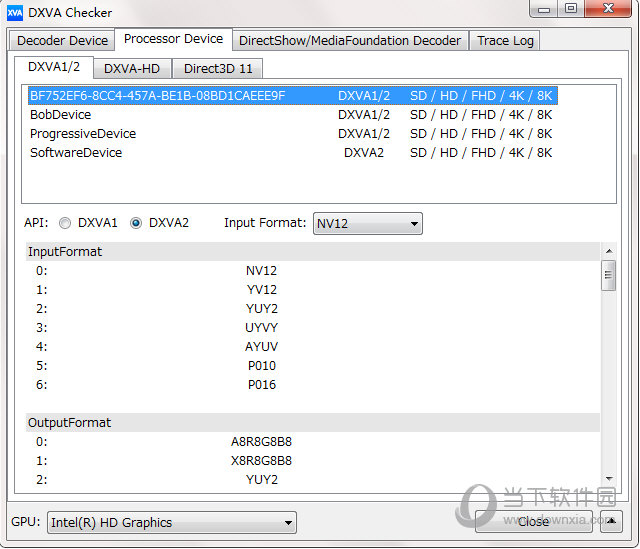Click the small up-arrow button beside Close
This screenshot has width=640, height=549.
611,521
